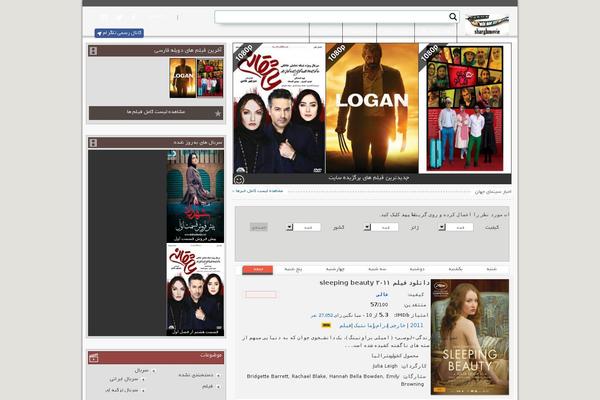Select the Sunday (یکشنبه) tab
The height and width of the screenshot is (400, 600).
(x=455, y=269)
